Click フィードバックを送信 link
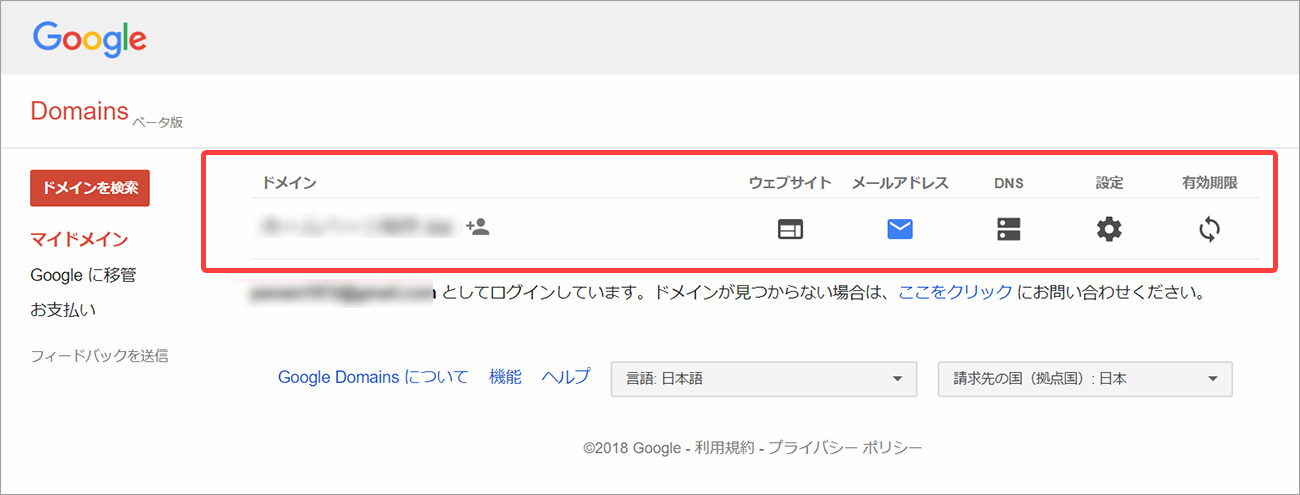Screen dimensions: 1300x495 pyautogui.click(x=99, y=355)
